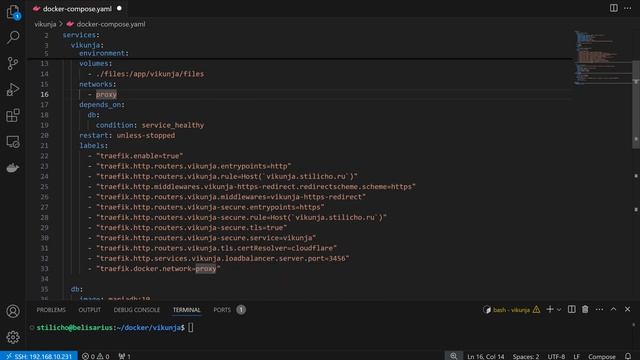Toggle maximized panel size chevron

click(x=613, y=309)
